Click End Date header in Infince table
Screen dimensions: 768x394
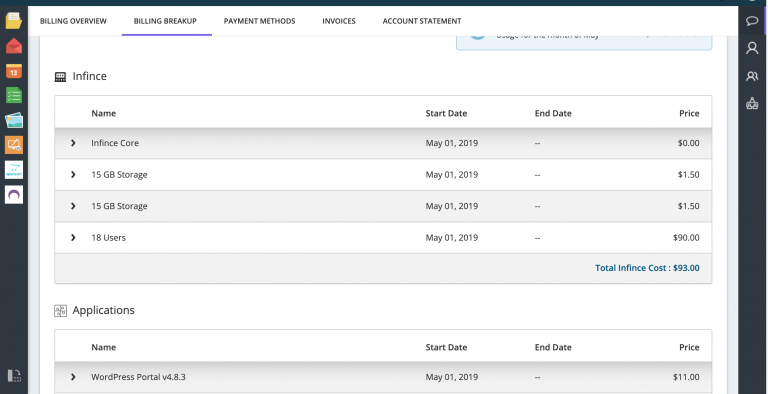click(x=553, y=113)
